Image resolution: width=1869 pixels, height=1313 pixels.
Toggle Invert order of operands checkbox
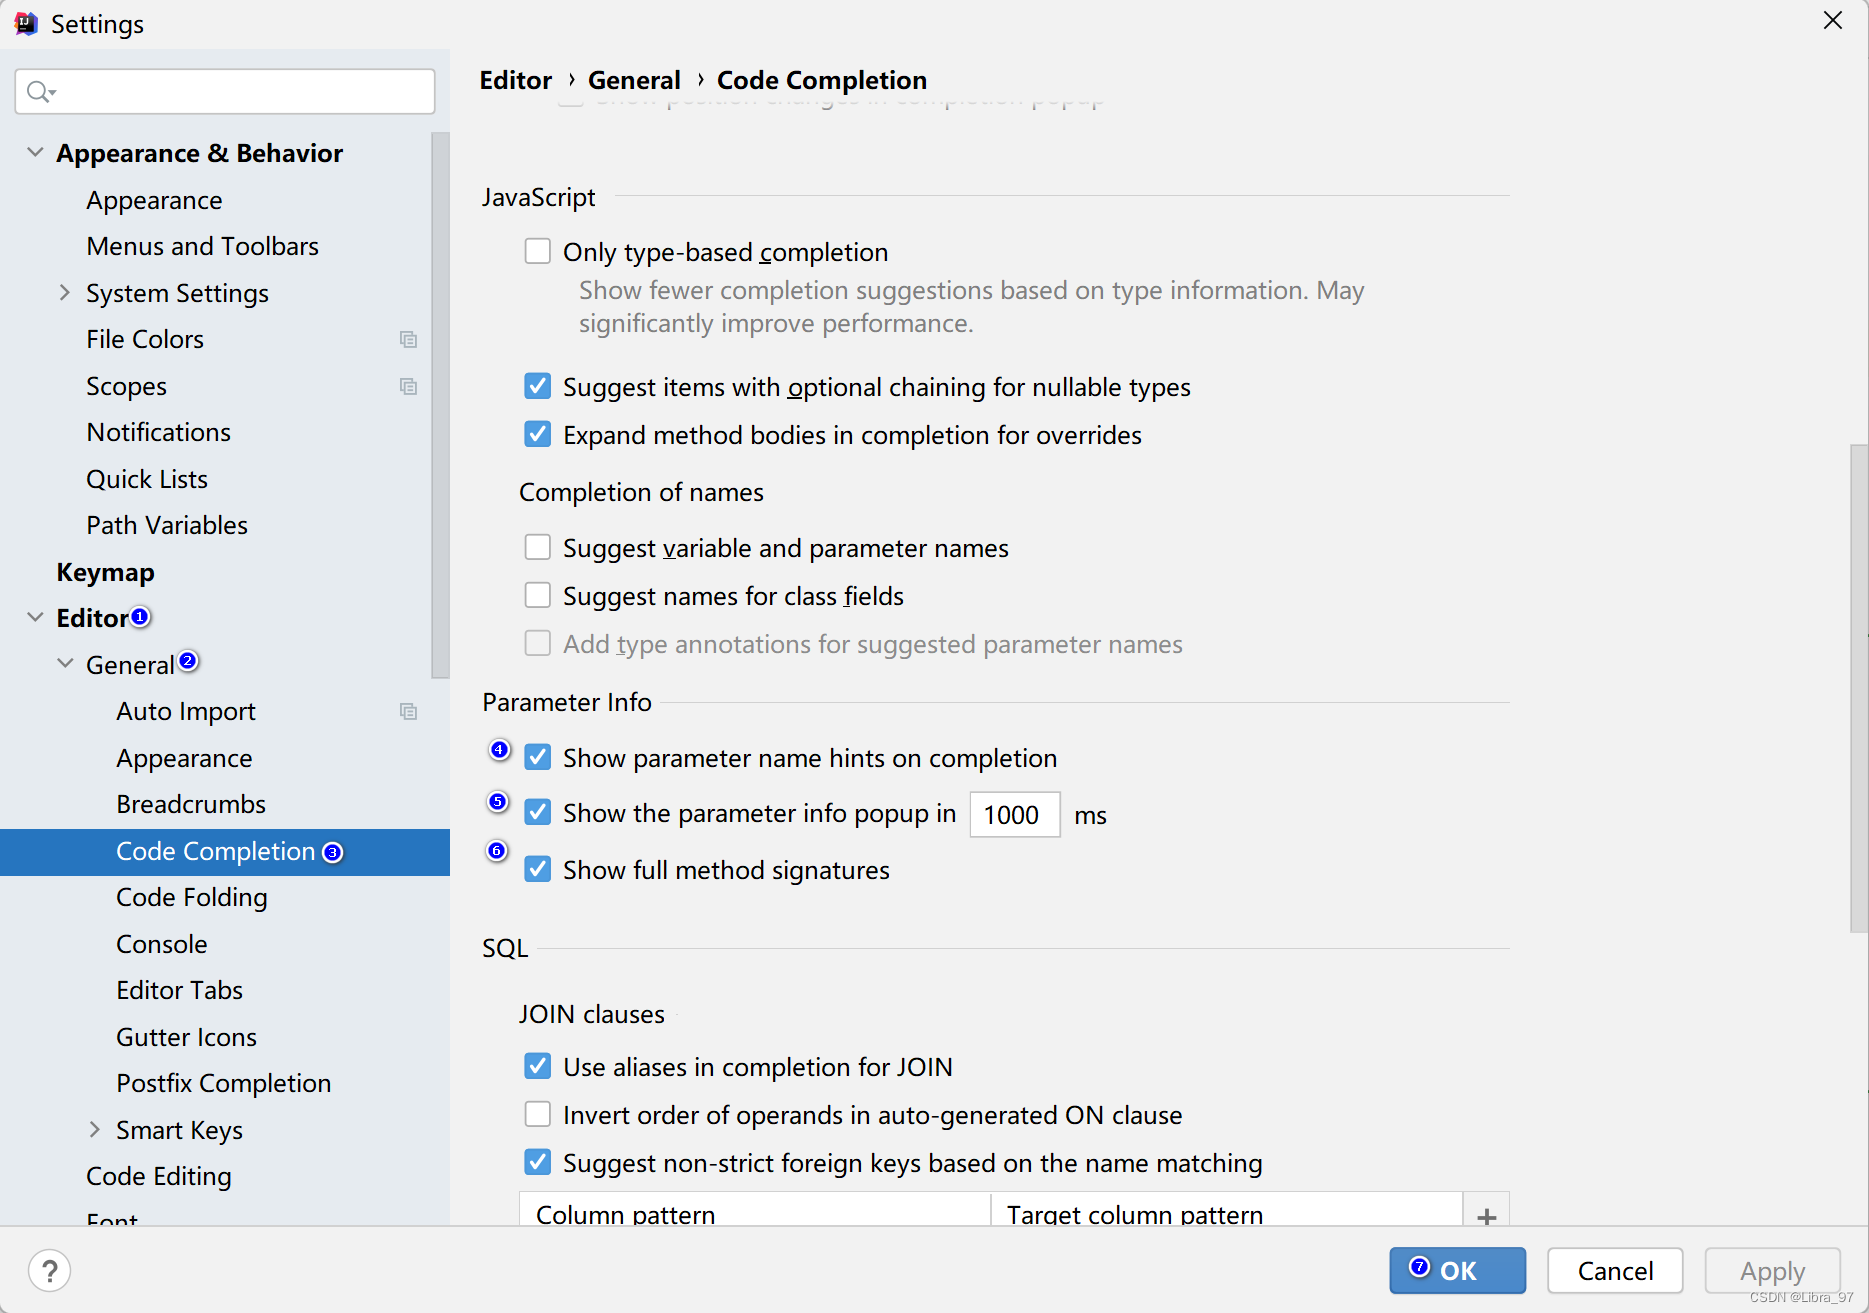[x=538, y=1114]
